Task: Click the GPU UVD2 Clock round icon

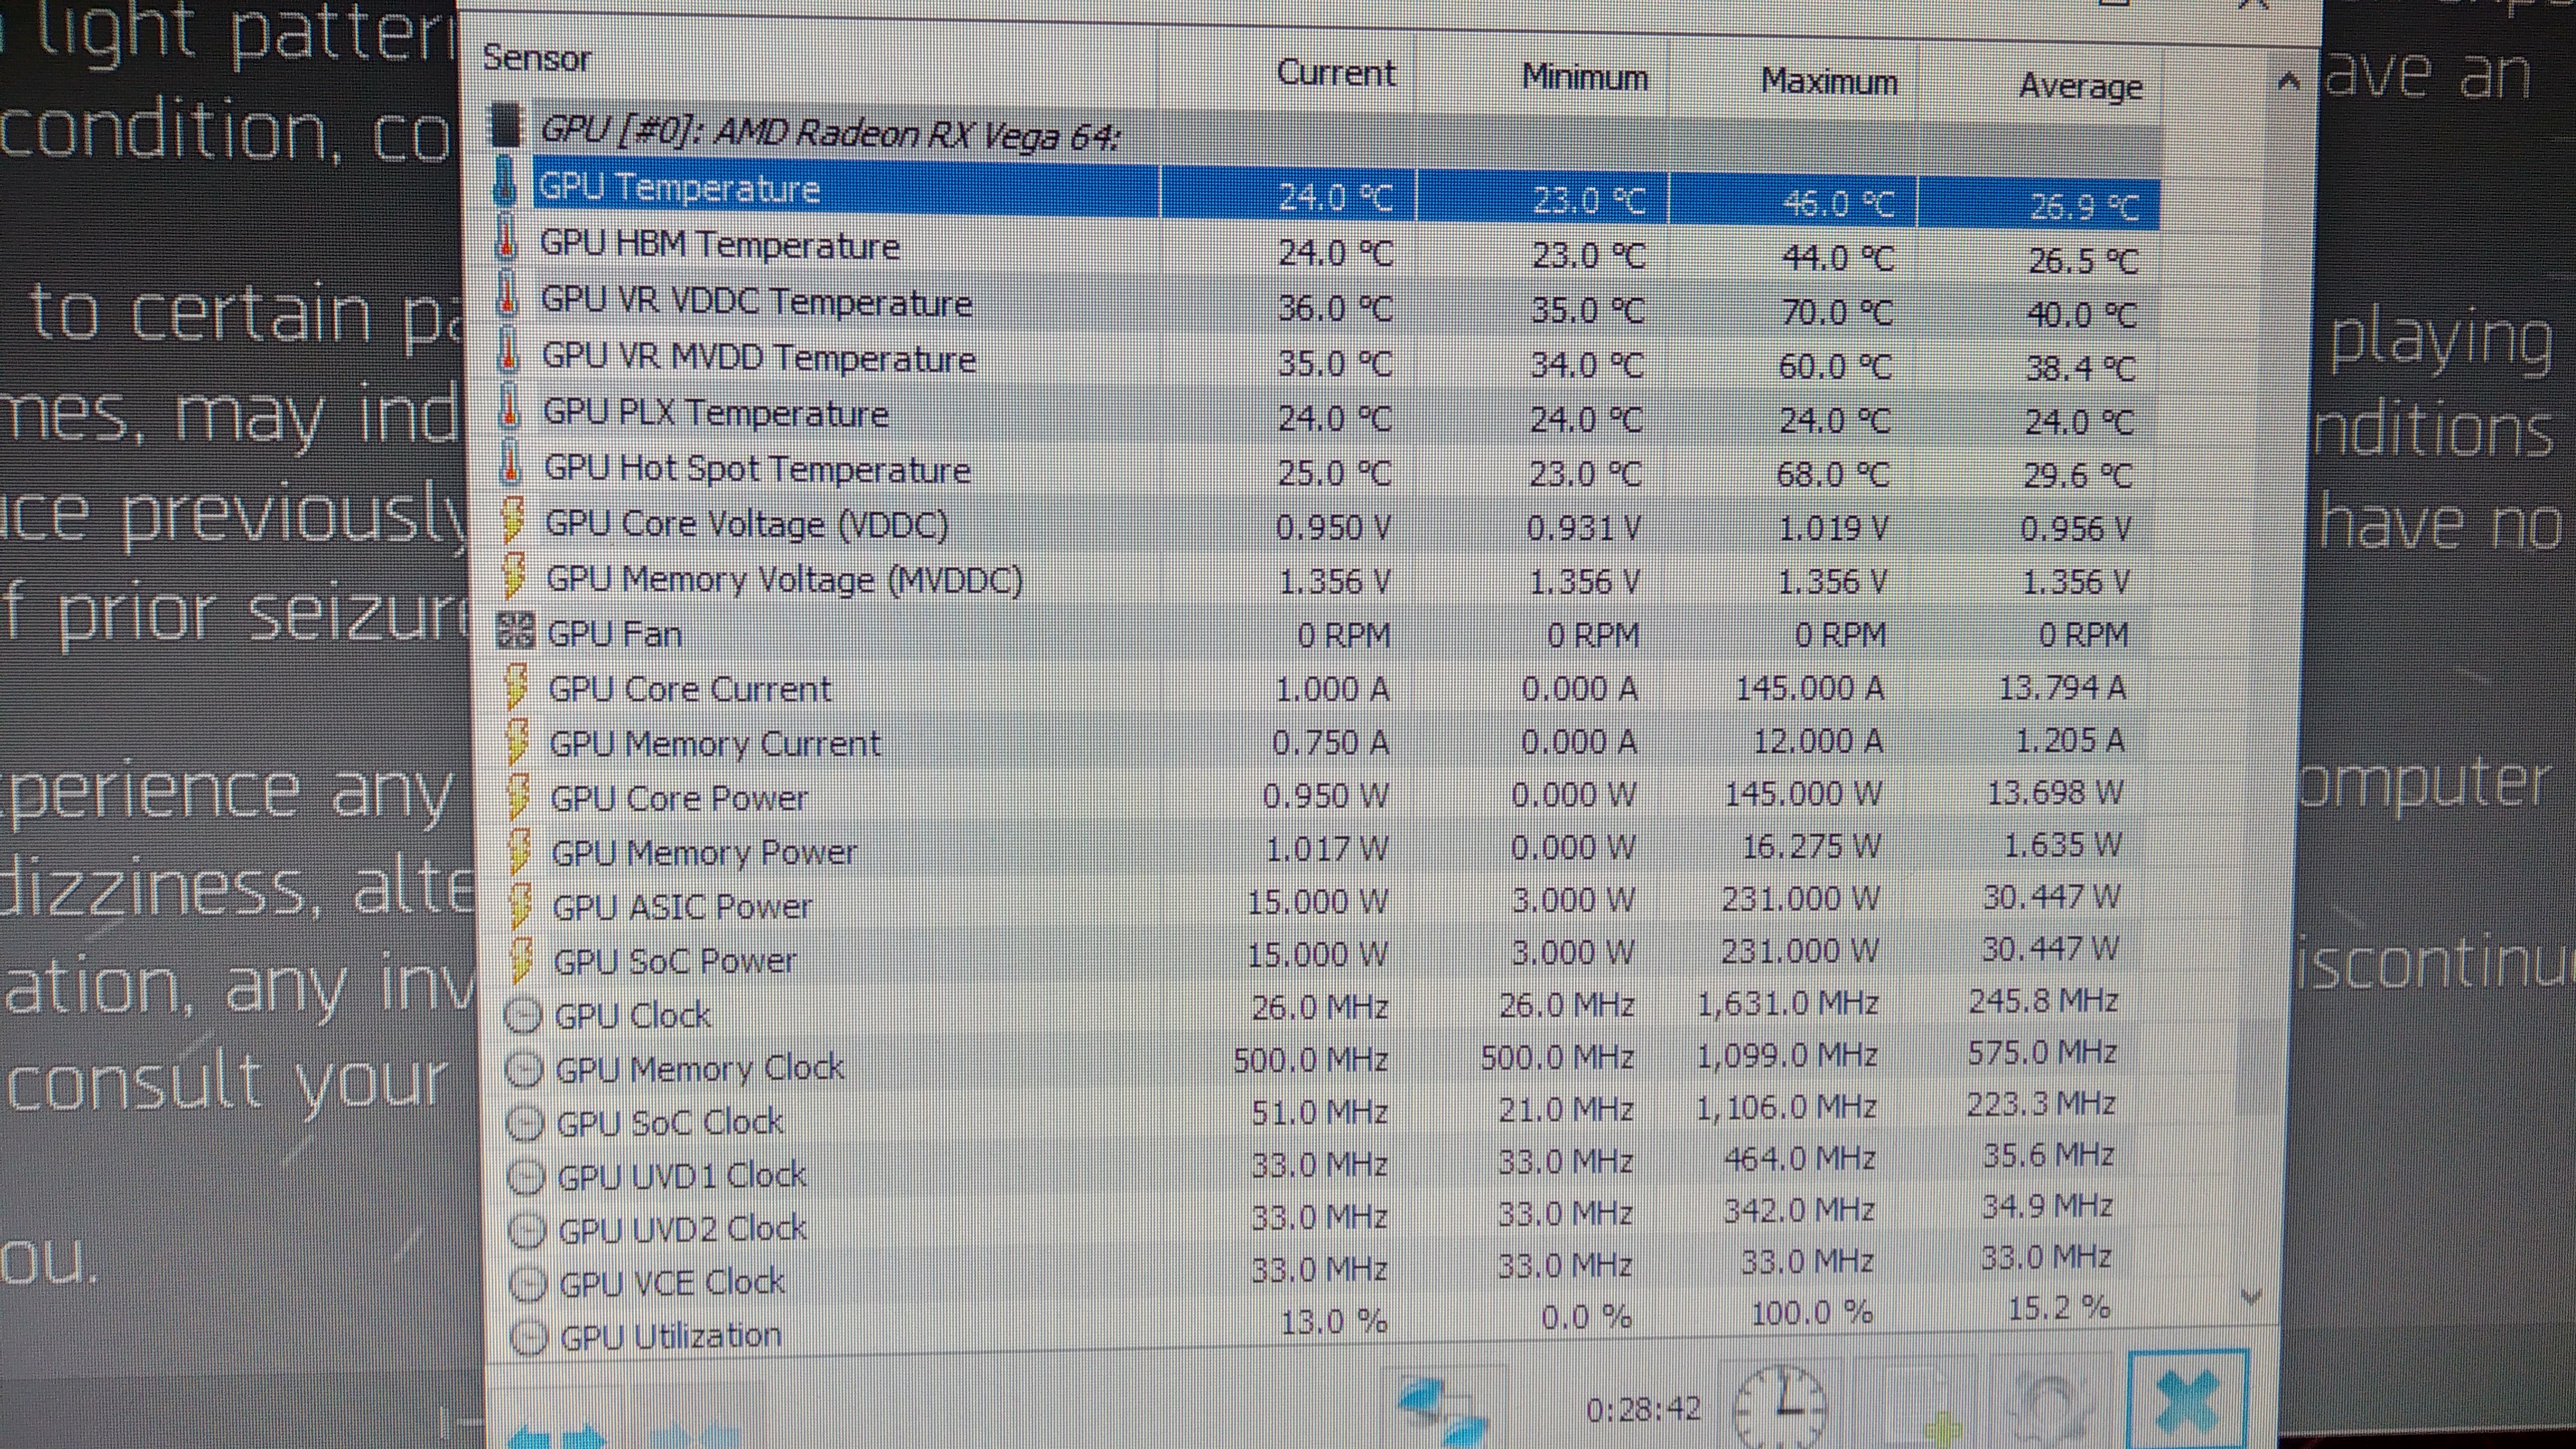Action: pos(527,1231)
